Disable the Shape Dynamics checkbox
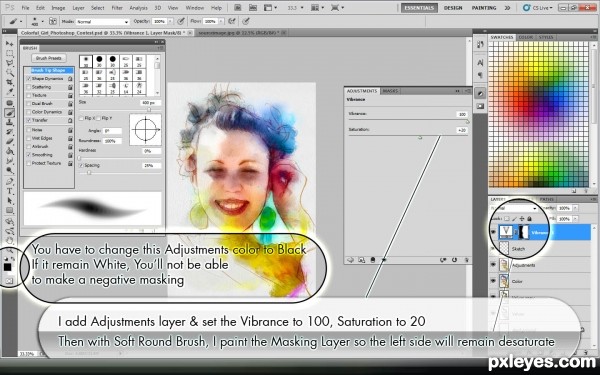This screenshot has height=375, width=600. click(28, 78)
